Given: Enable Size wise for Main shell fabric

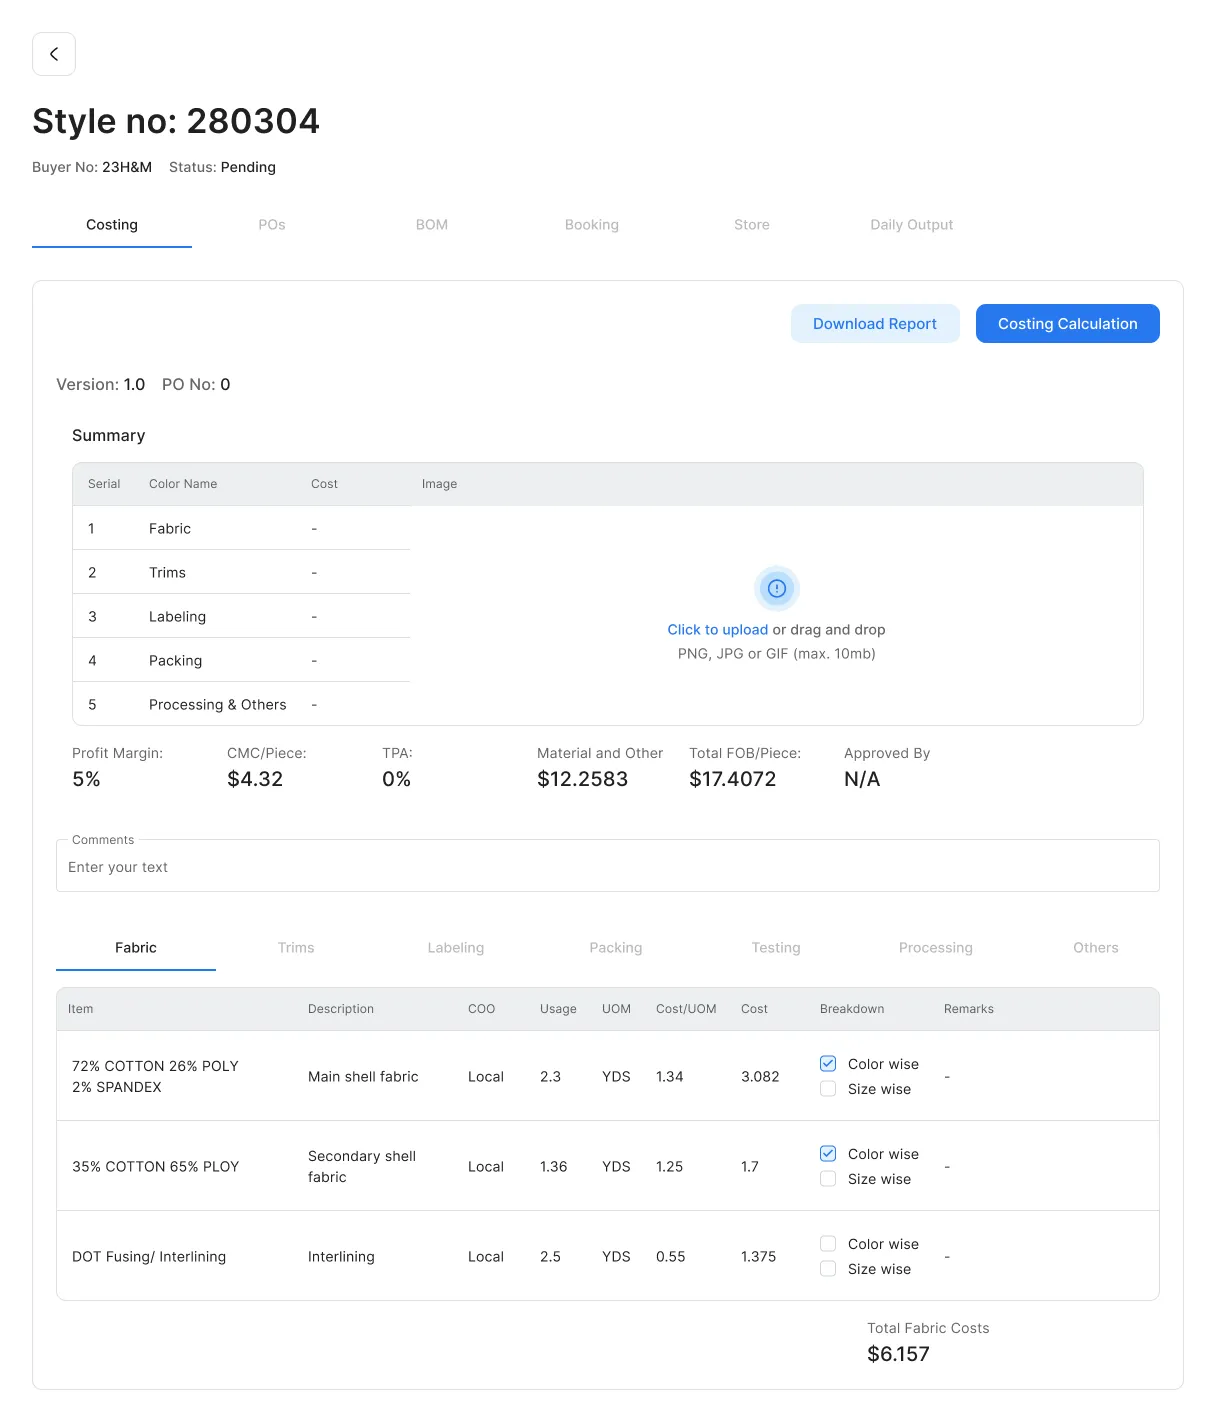Looking at the screenshot, I should point(828,1089).
